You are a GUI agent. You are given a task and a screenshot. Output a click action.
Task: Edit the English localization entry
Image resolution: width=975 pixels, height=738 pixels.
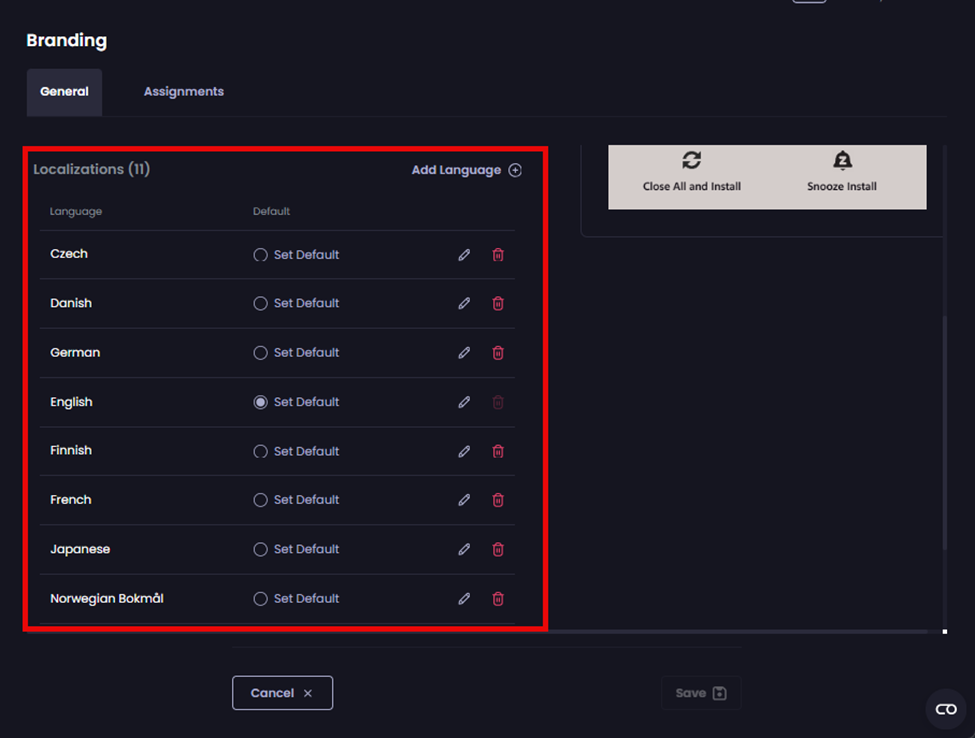[x=463, y=402]
